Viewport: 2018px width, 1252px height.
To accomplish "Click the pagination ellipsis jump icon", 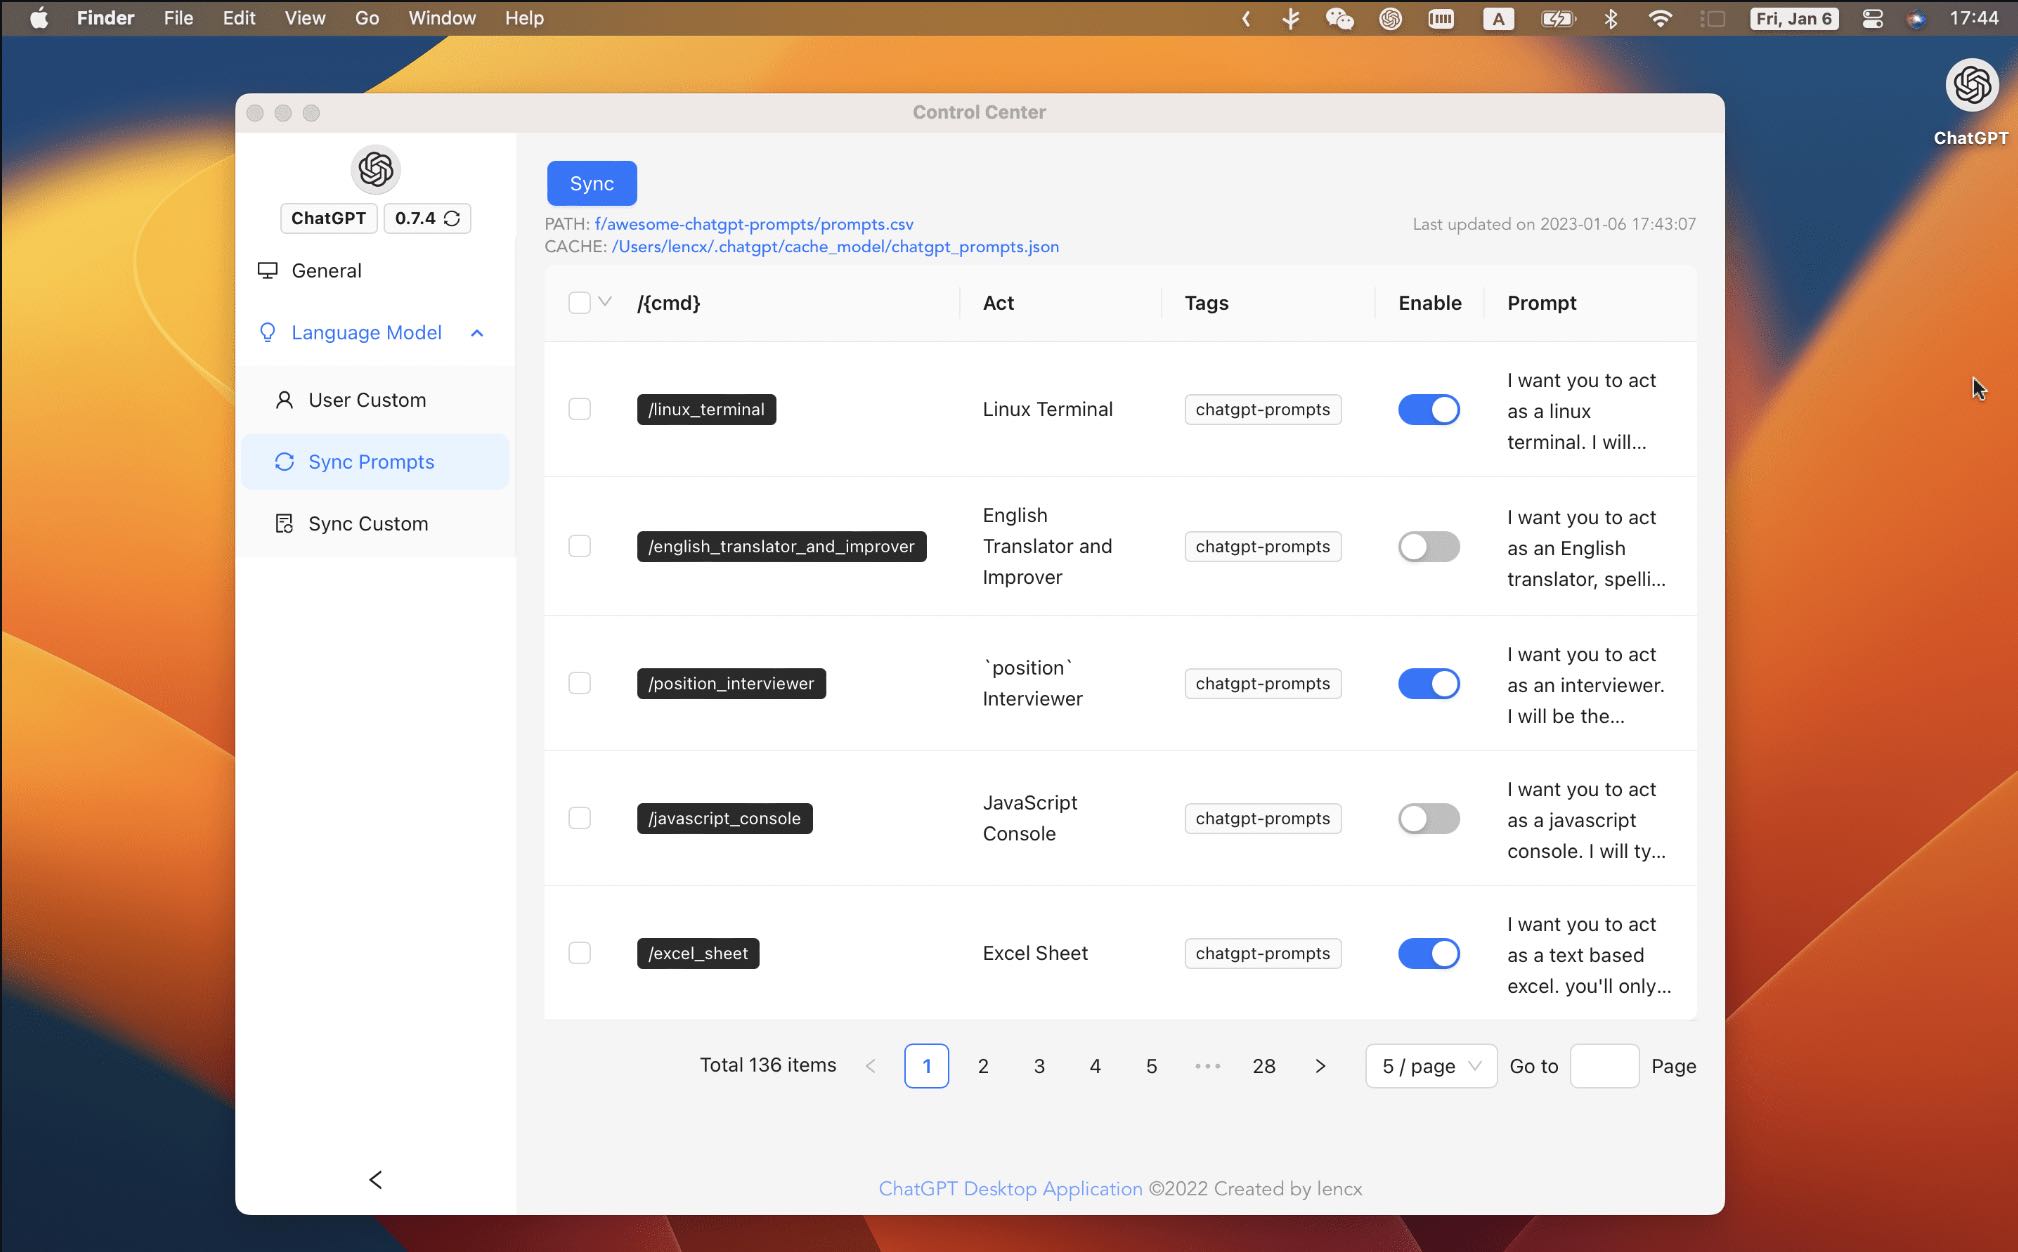I will click(1208, 1066).
